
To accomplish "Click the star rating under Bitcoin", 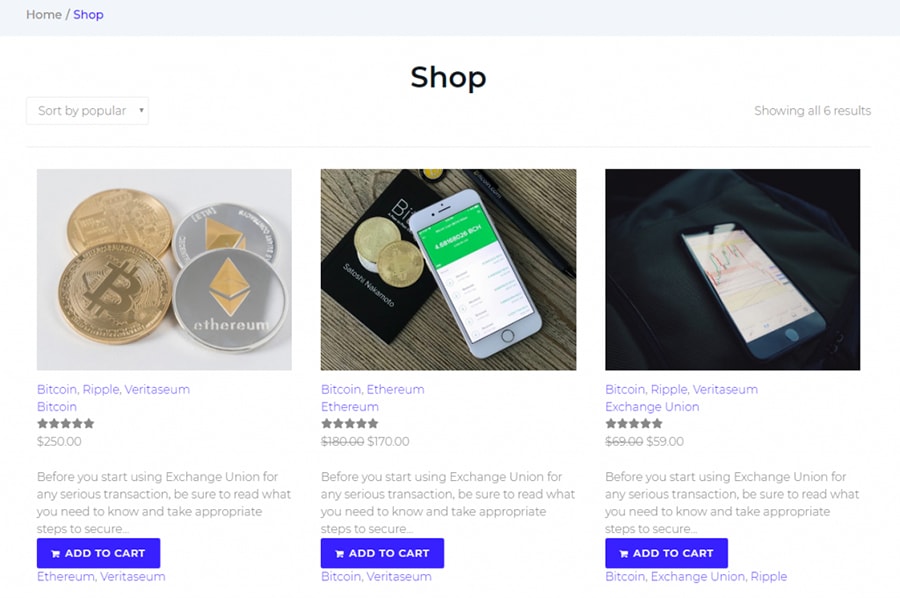I will tap(66, 424).
